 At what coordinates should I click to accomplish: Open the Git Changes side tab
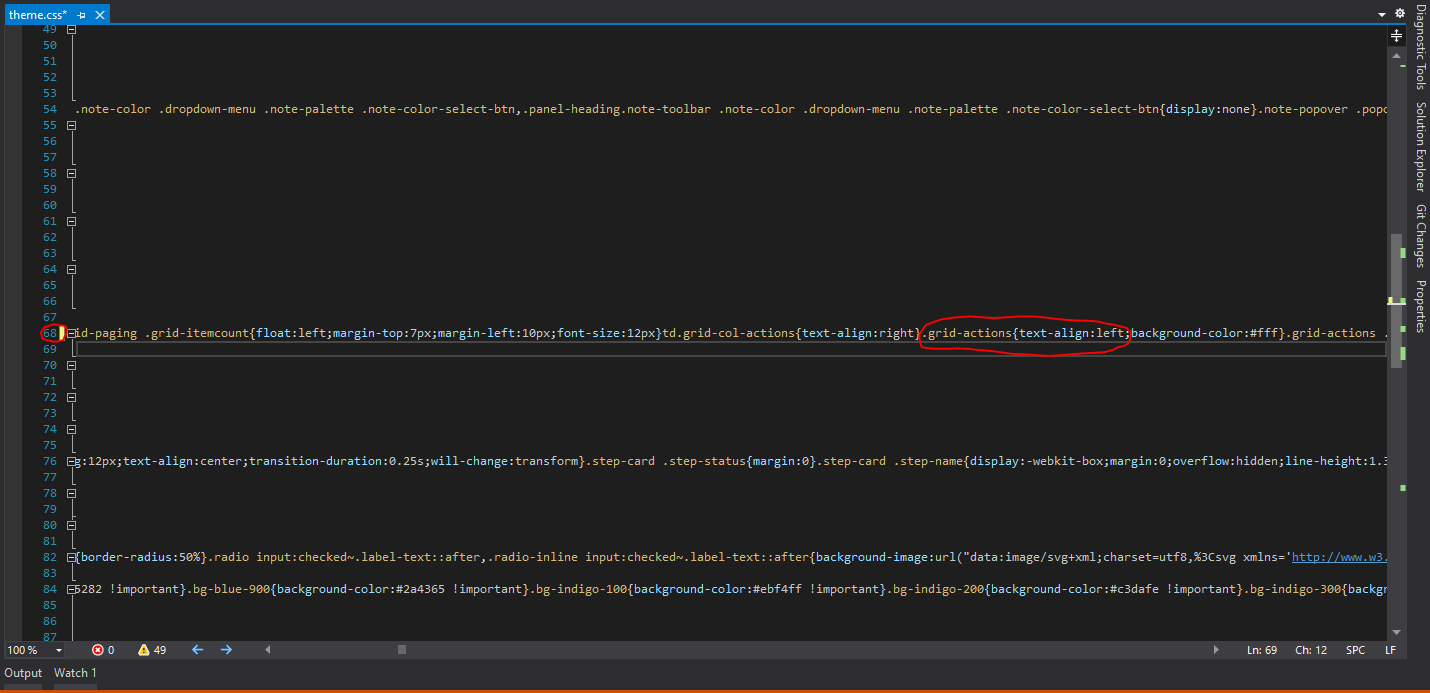pos(1420,237)
